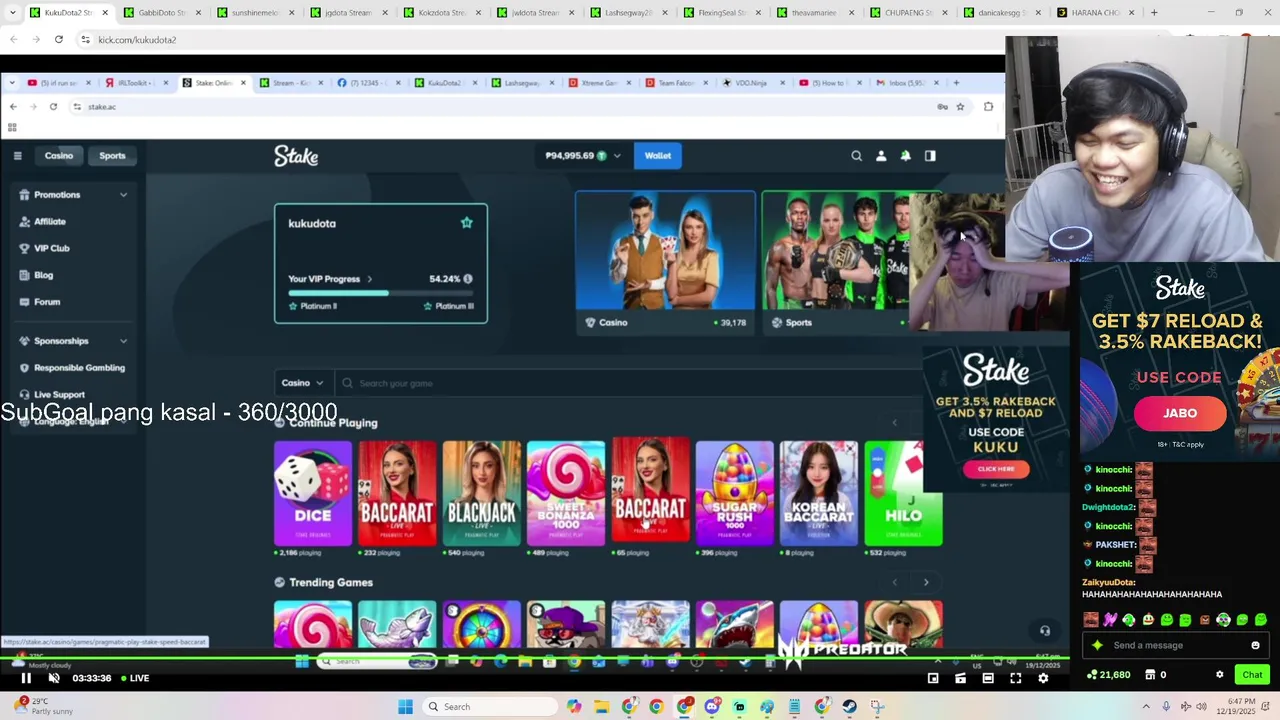
Task: Unmute the stream volume
Action: tap(54, 678)
